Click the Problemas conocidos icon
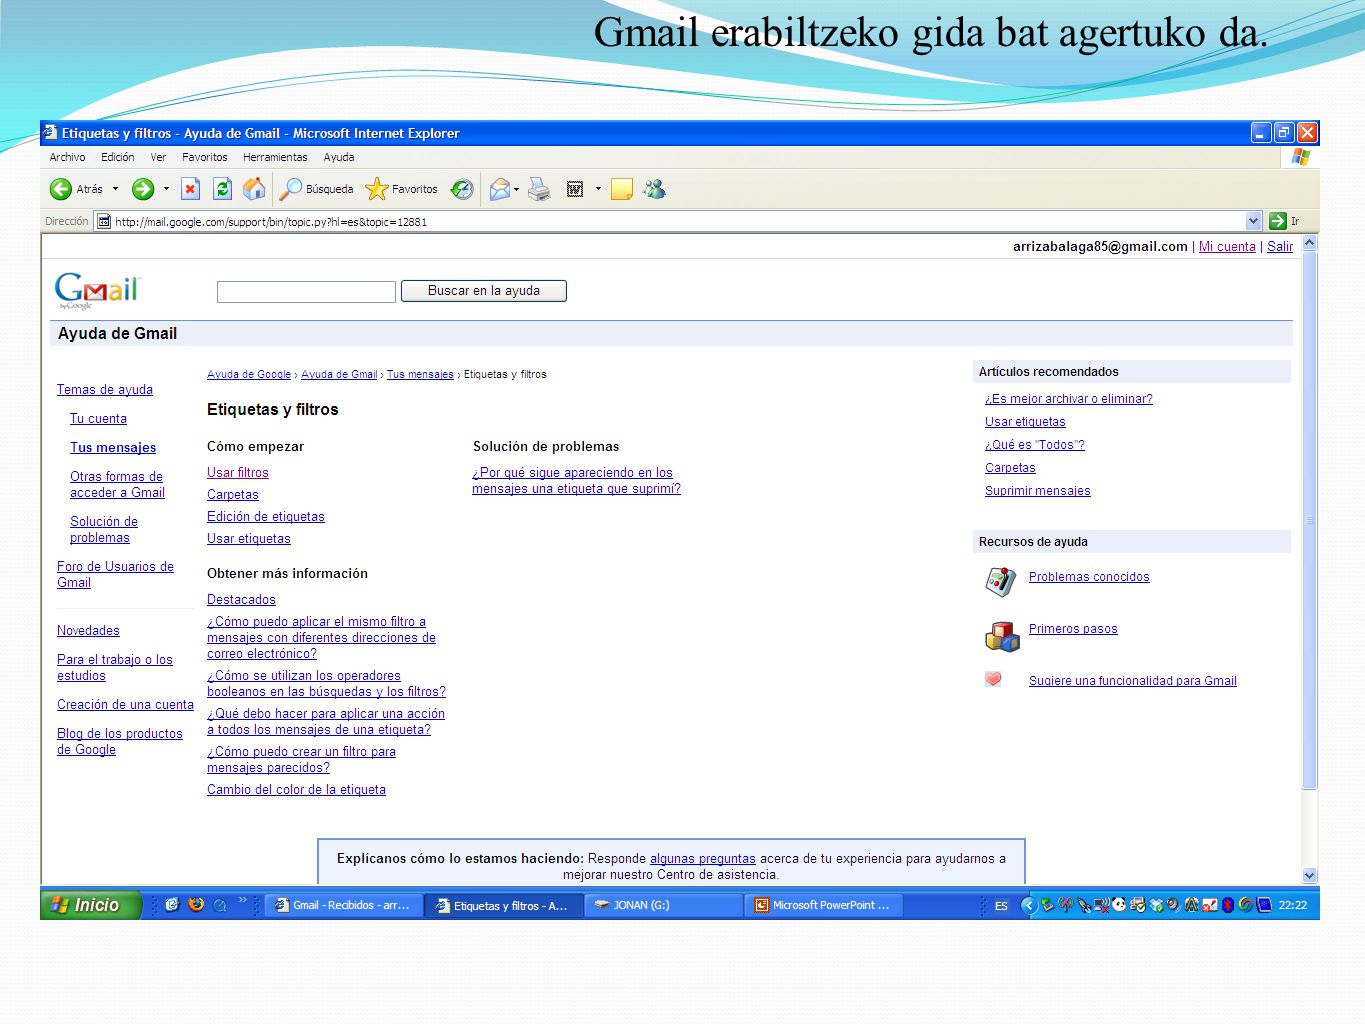Viewport: 1365px width, 1024px height. click(1000, 581)
